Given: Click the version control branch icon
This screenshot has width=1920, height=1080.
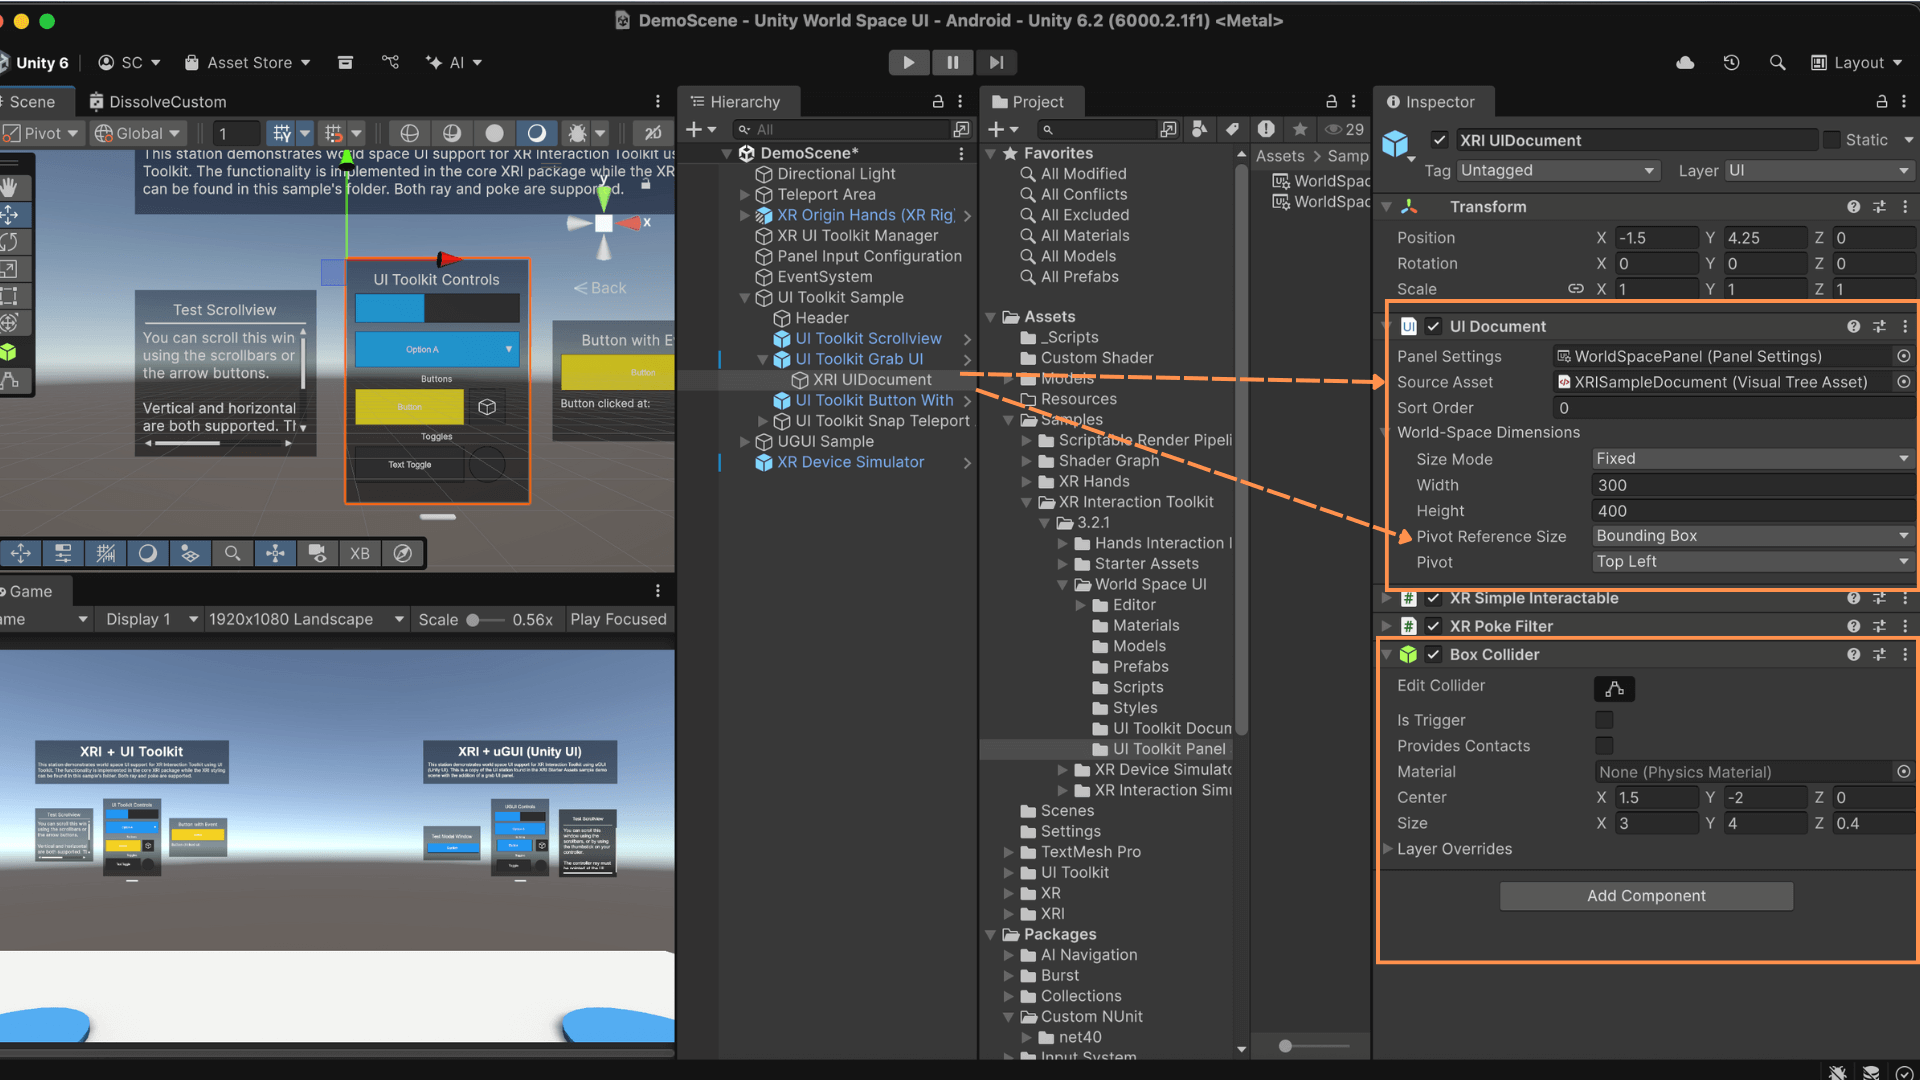Looking at the screenshot, I should coord(390,62).
